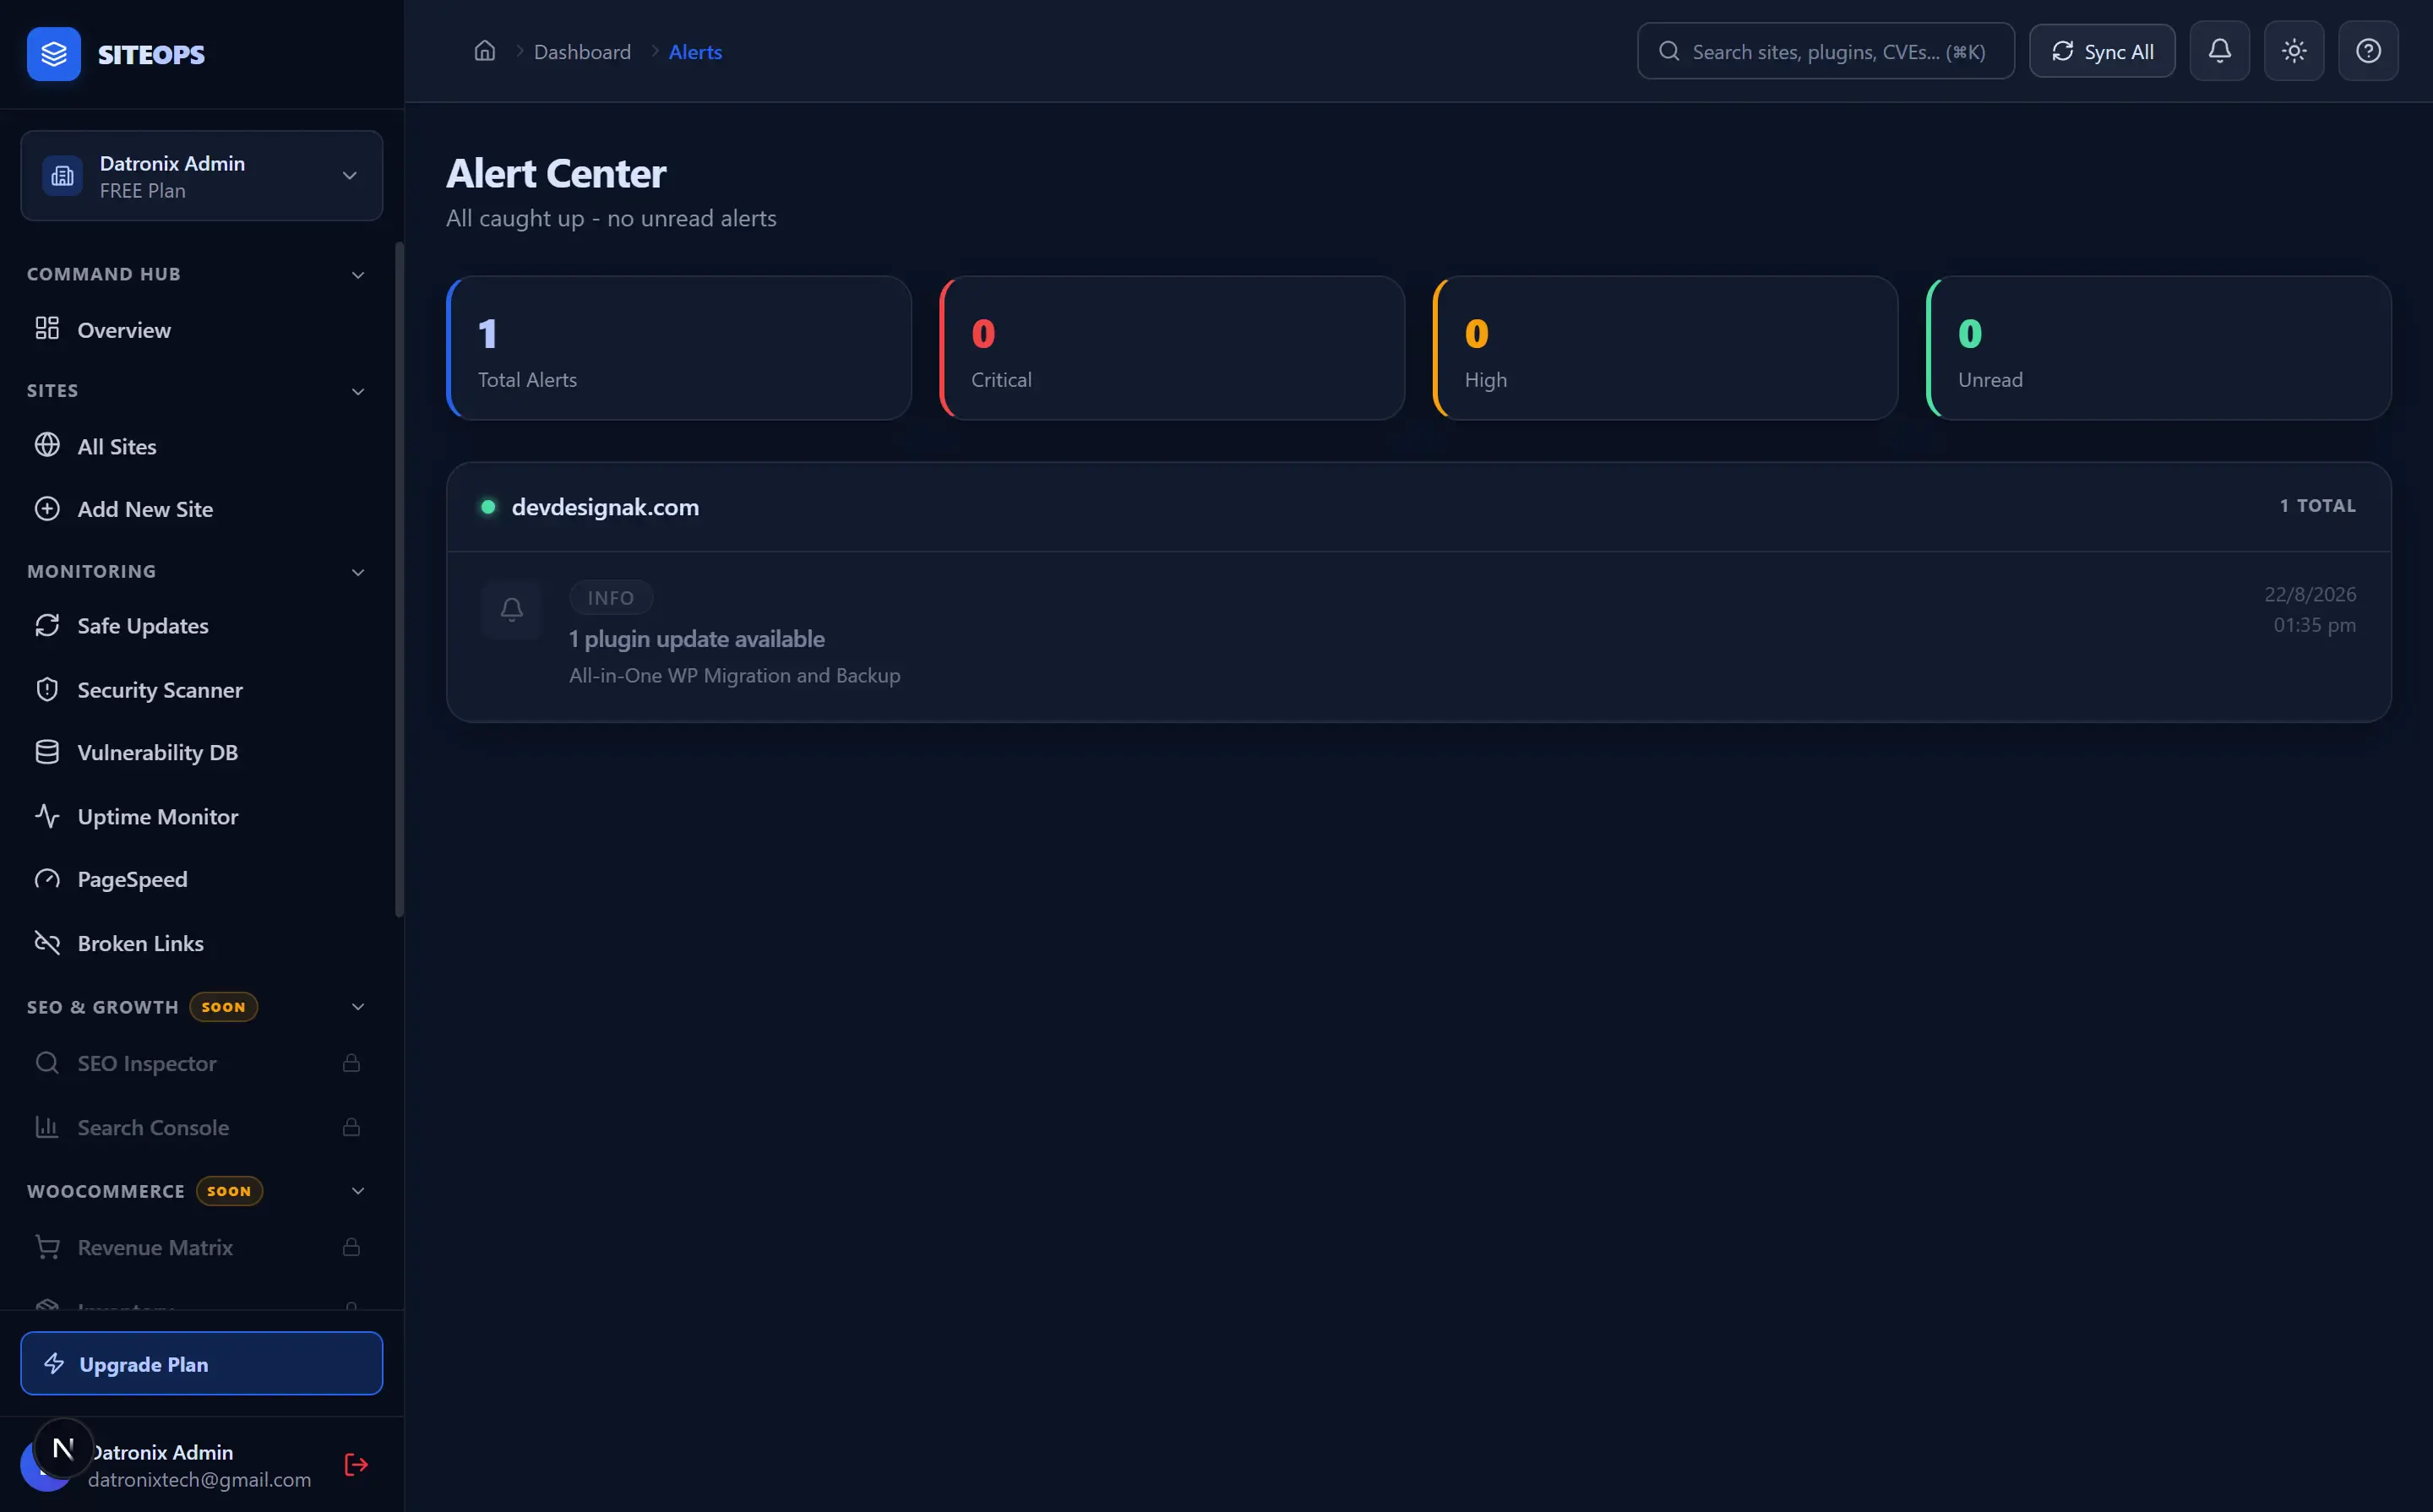2433x1512 pixels.
Task: Collapse the Command Hub section
Action: [358, 275]
